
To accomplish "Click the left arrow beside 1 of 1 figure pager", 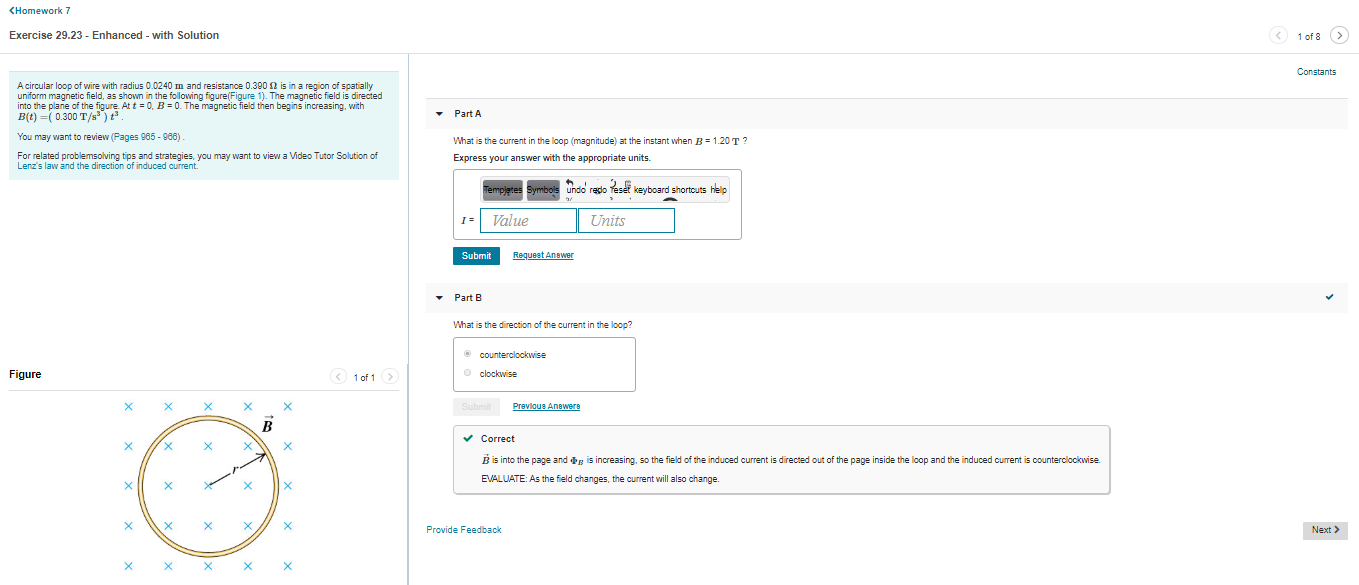I will tap(338, 377).
